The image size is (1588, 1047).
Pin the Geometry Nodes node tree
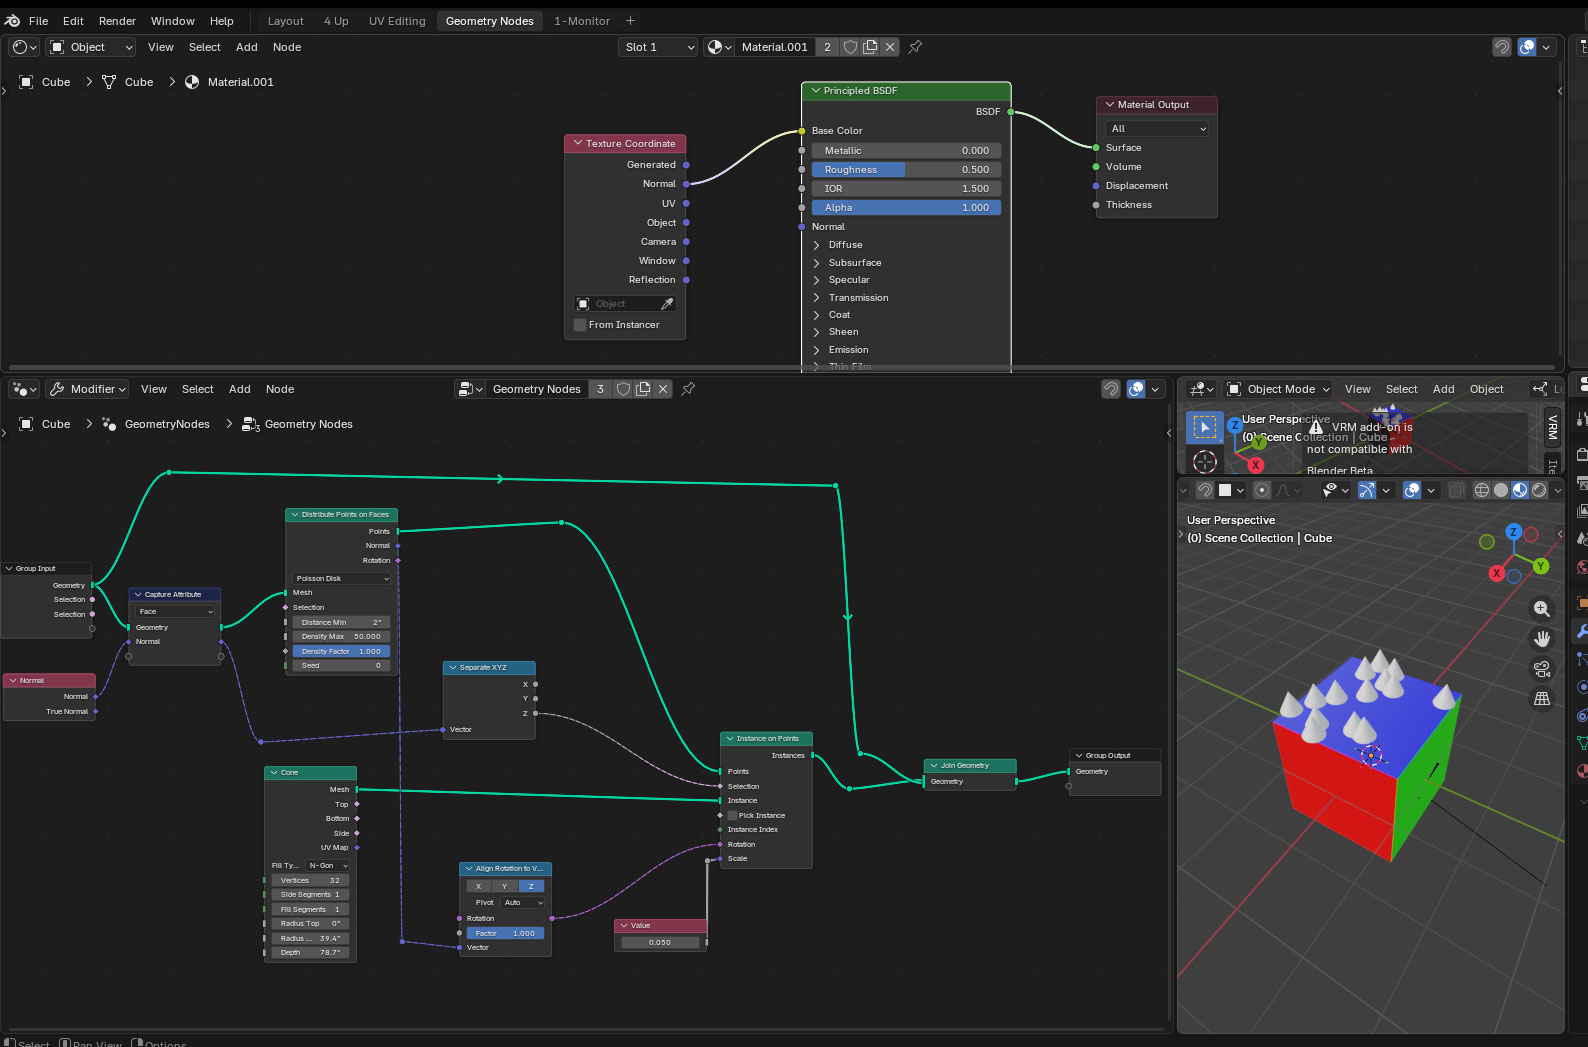tap(688, 389)
